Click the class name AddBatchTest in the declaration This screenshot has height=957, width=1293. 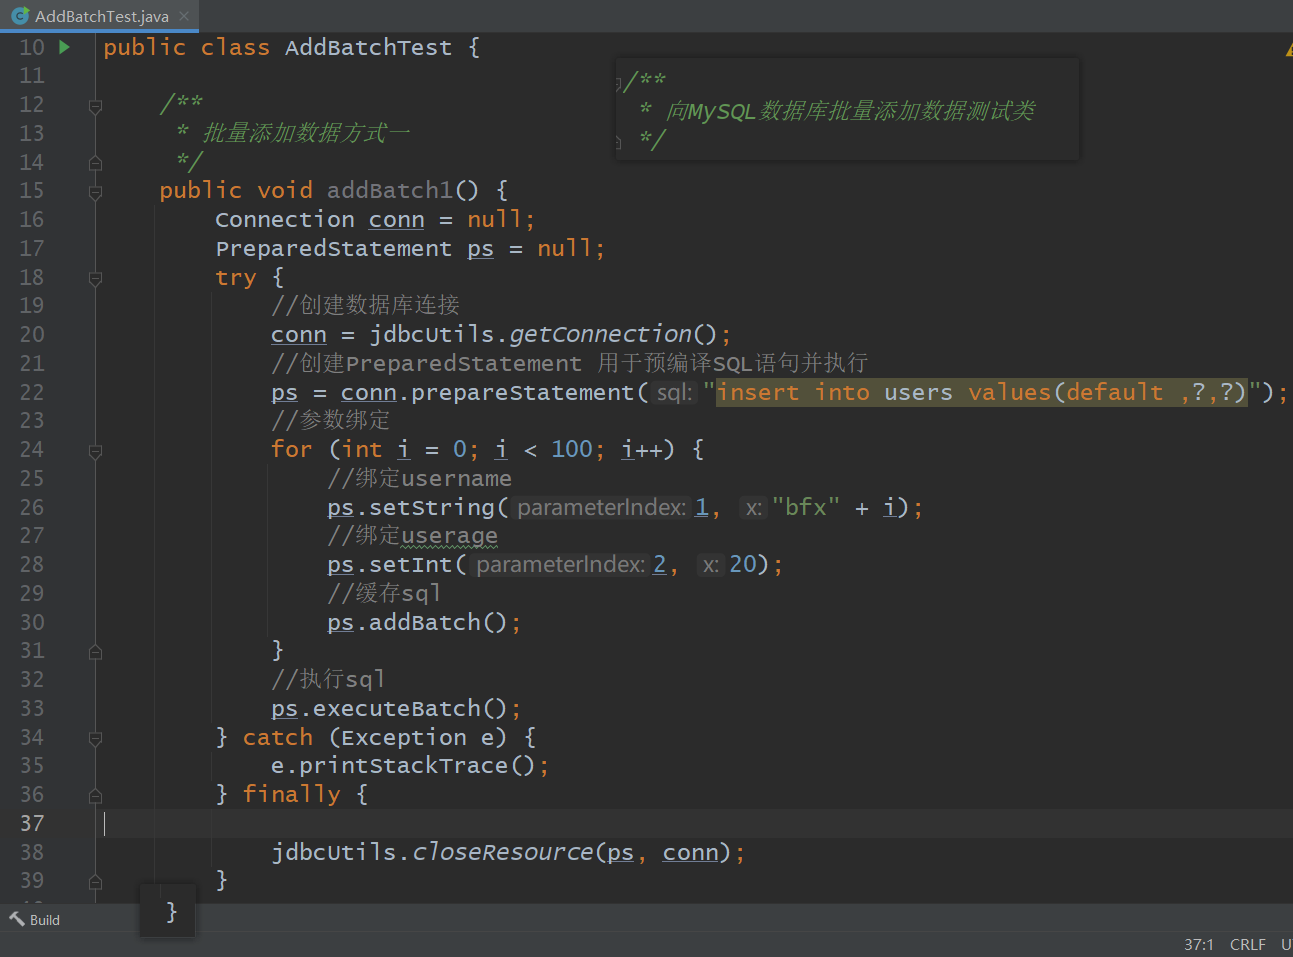(x=368, y=48)
